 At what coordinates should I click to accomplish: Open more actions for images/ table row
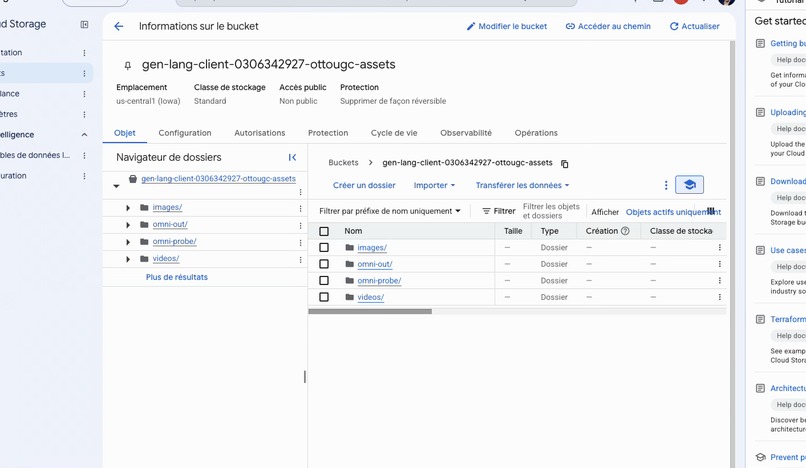[x=720, y=247]
